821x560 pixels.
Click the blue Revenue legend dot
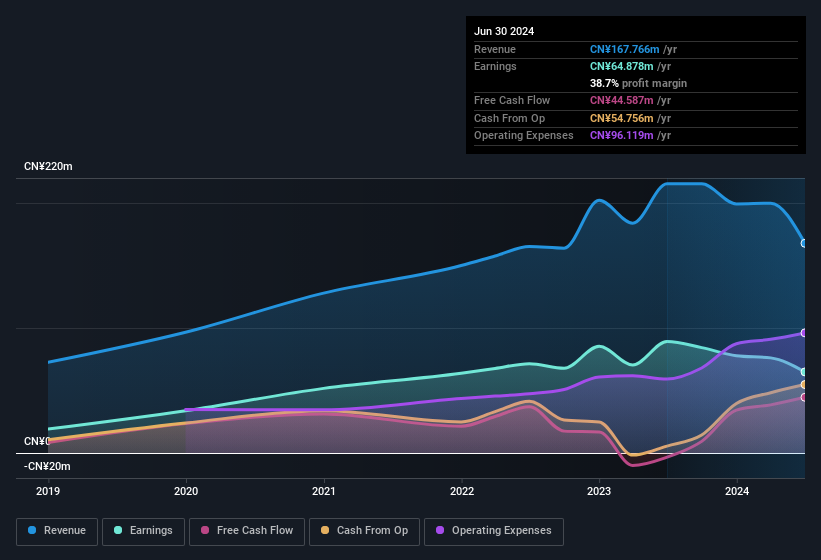pyautogui.click(x=33, y=531)
